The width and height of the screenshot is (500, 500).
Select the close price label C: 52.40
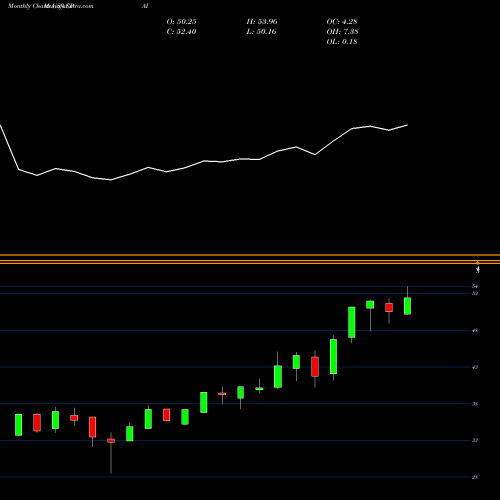[181, 31]
